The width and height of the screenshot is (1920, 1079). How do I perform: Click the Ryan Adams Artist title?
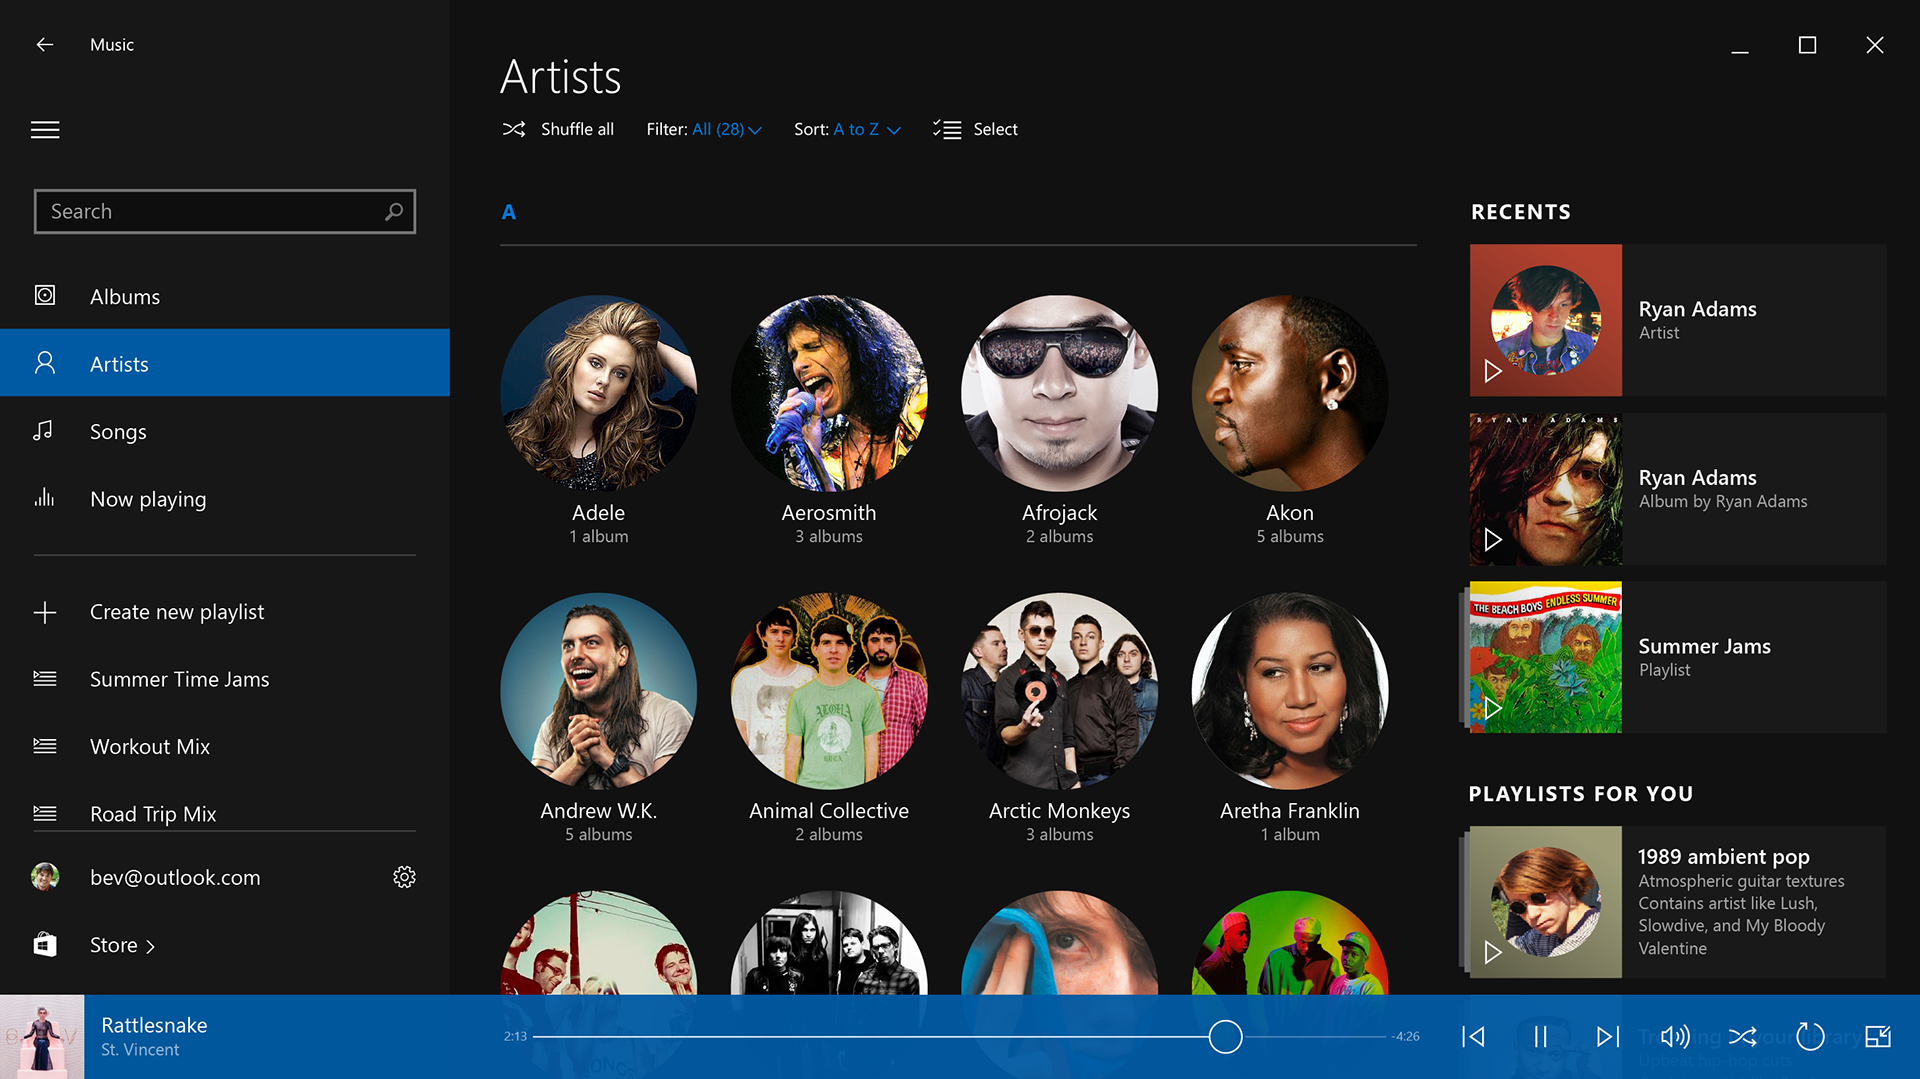coord(1697,309)
